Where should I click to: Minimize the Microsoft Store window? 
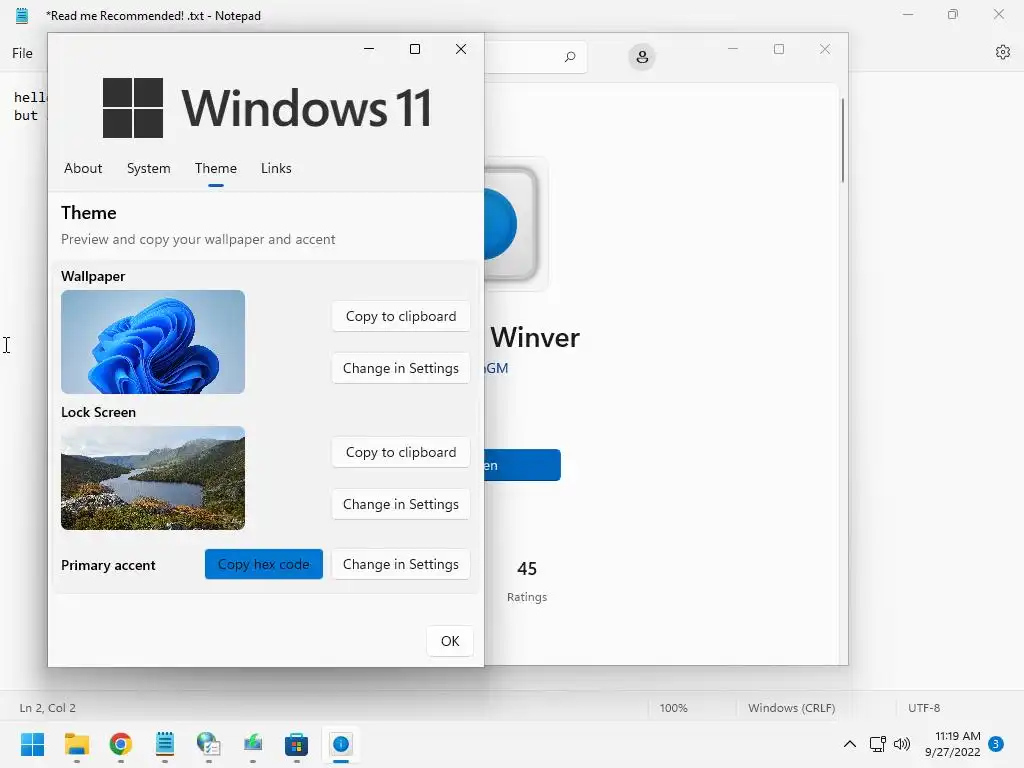733,49
